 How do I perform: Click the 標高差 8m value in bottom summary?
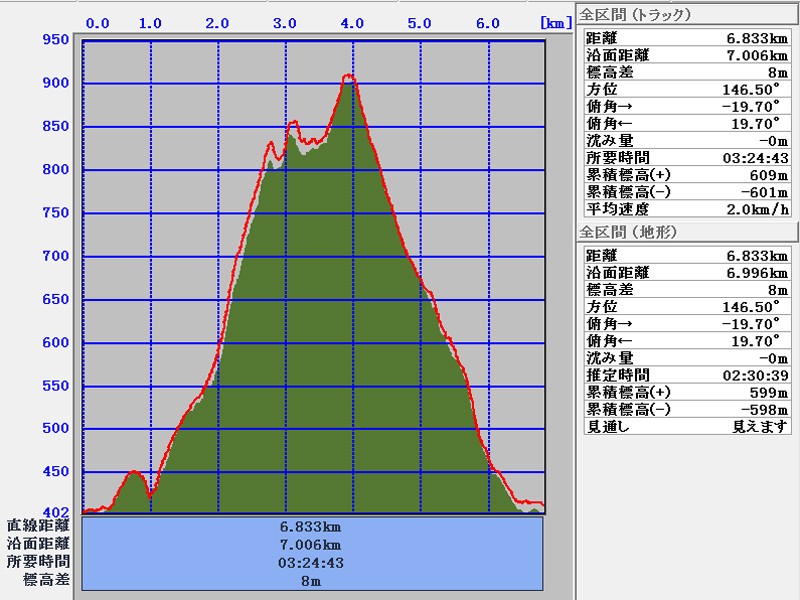click(x=312, y=580)
